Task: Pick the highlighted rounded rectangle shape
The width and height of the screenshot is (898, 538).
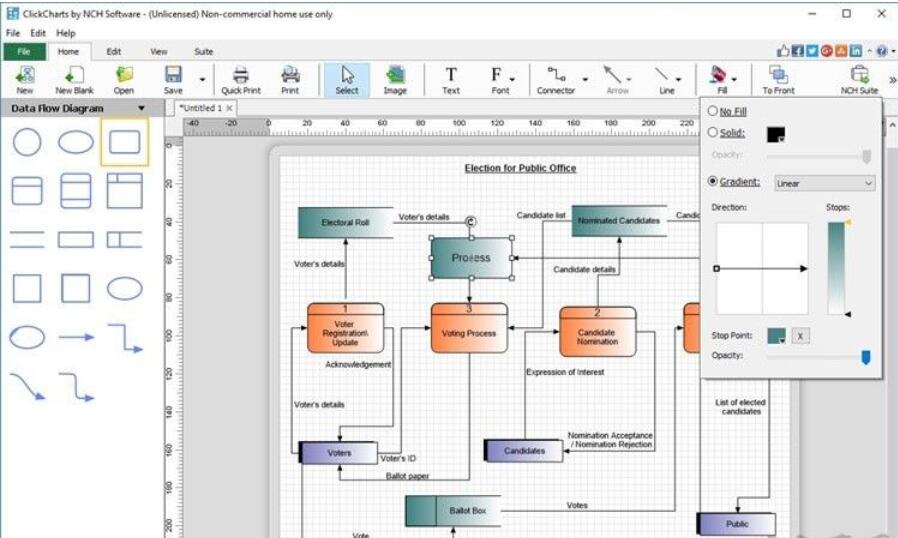Action: [124, 142]
